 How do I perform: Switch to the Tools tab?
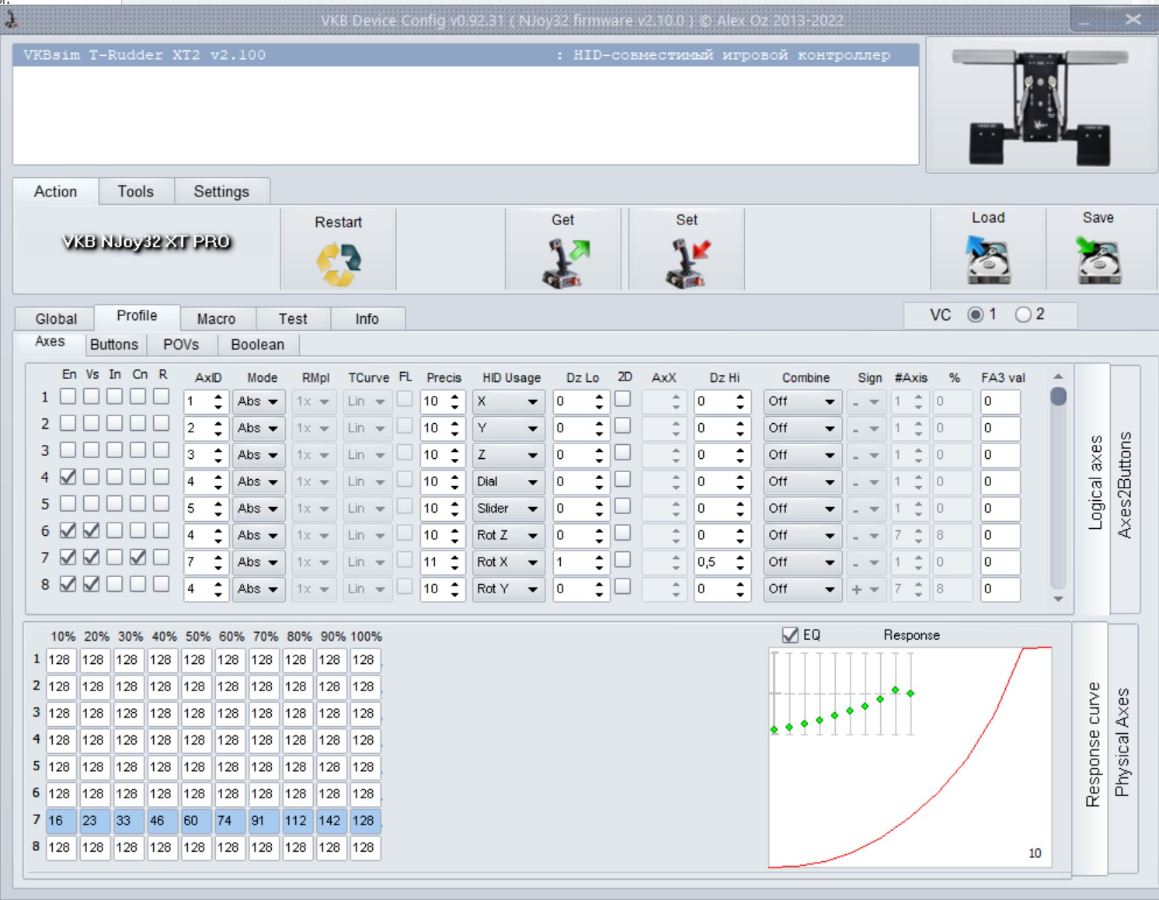click(136, 192)
